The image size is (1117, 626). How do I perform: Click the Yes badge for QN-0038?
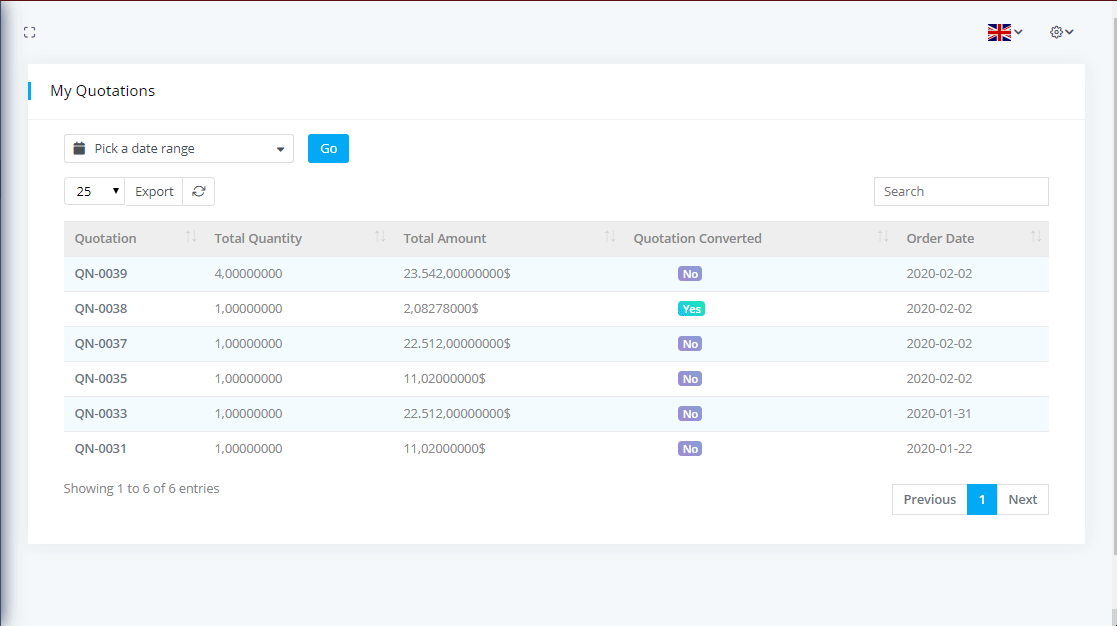click(691, 309)
